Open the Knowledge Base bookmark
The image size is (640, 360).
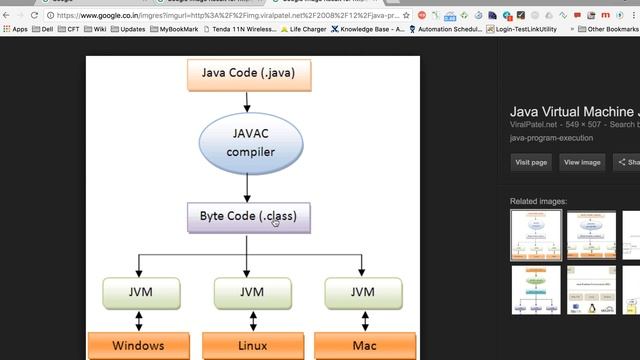[x=368, y=29]
